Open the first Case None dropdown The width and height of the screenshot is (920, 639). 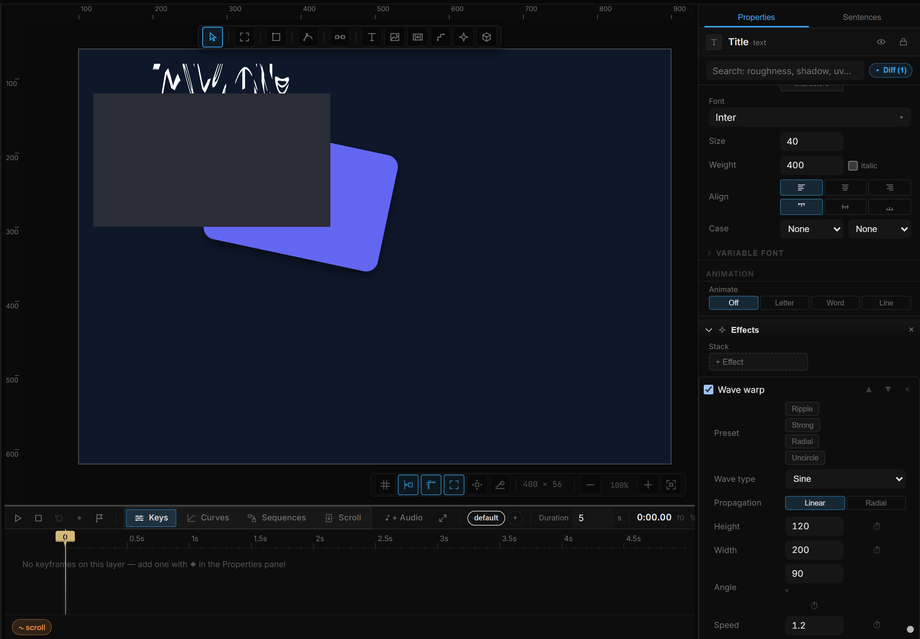pyautogui.click(x=812, y=229)
